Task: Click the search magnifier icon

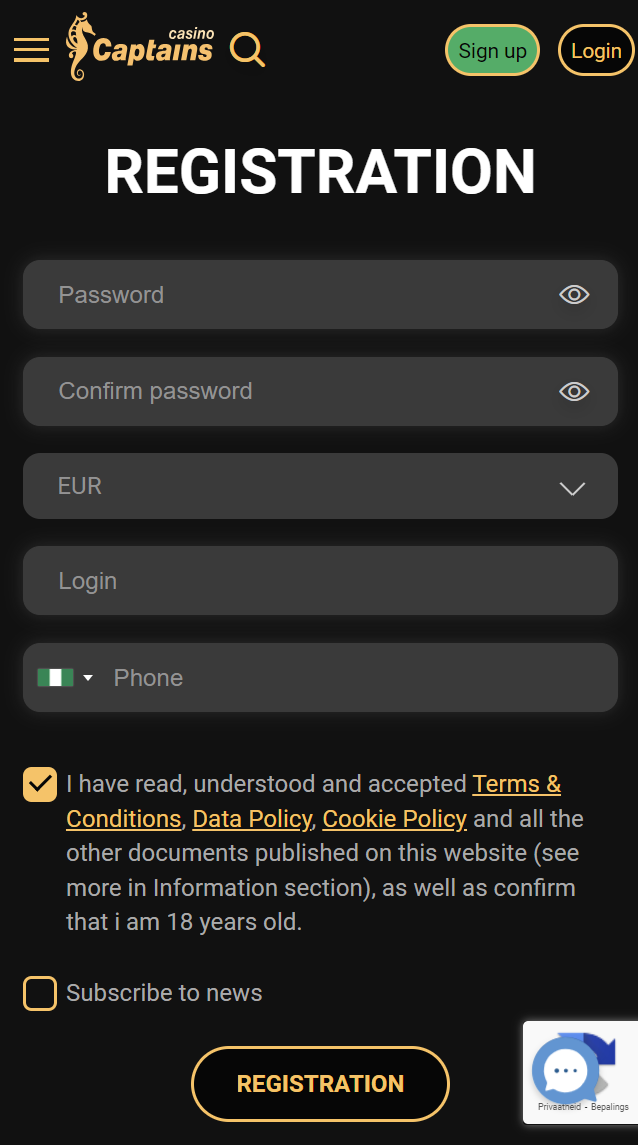Action: coord(246,49)
